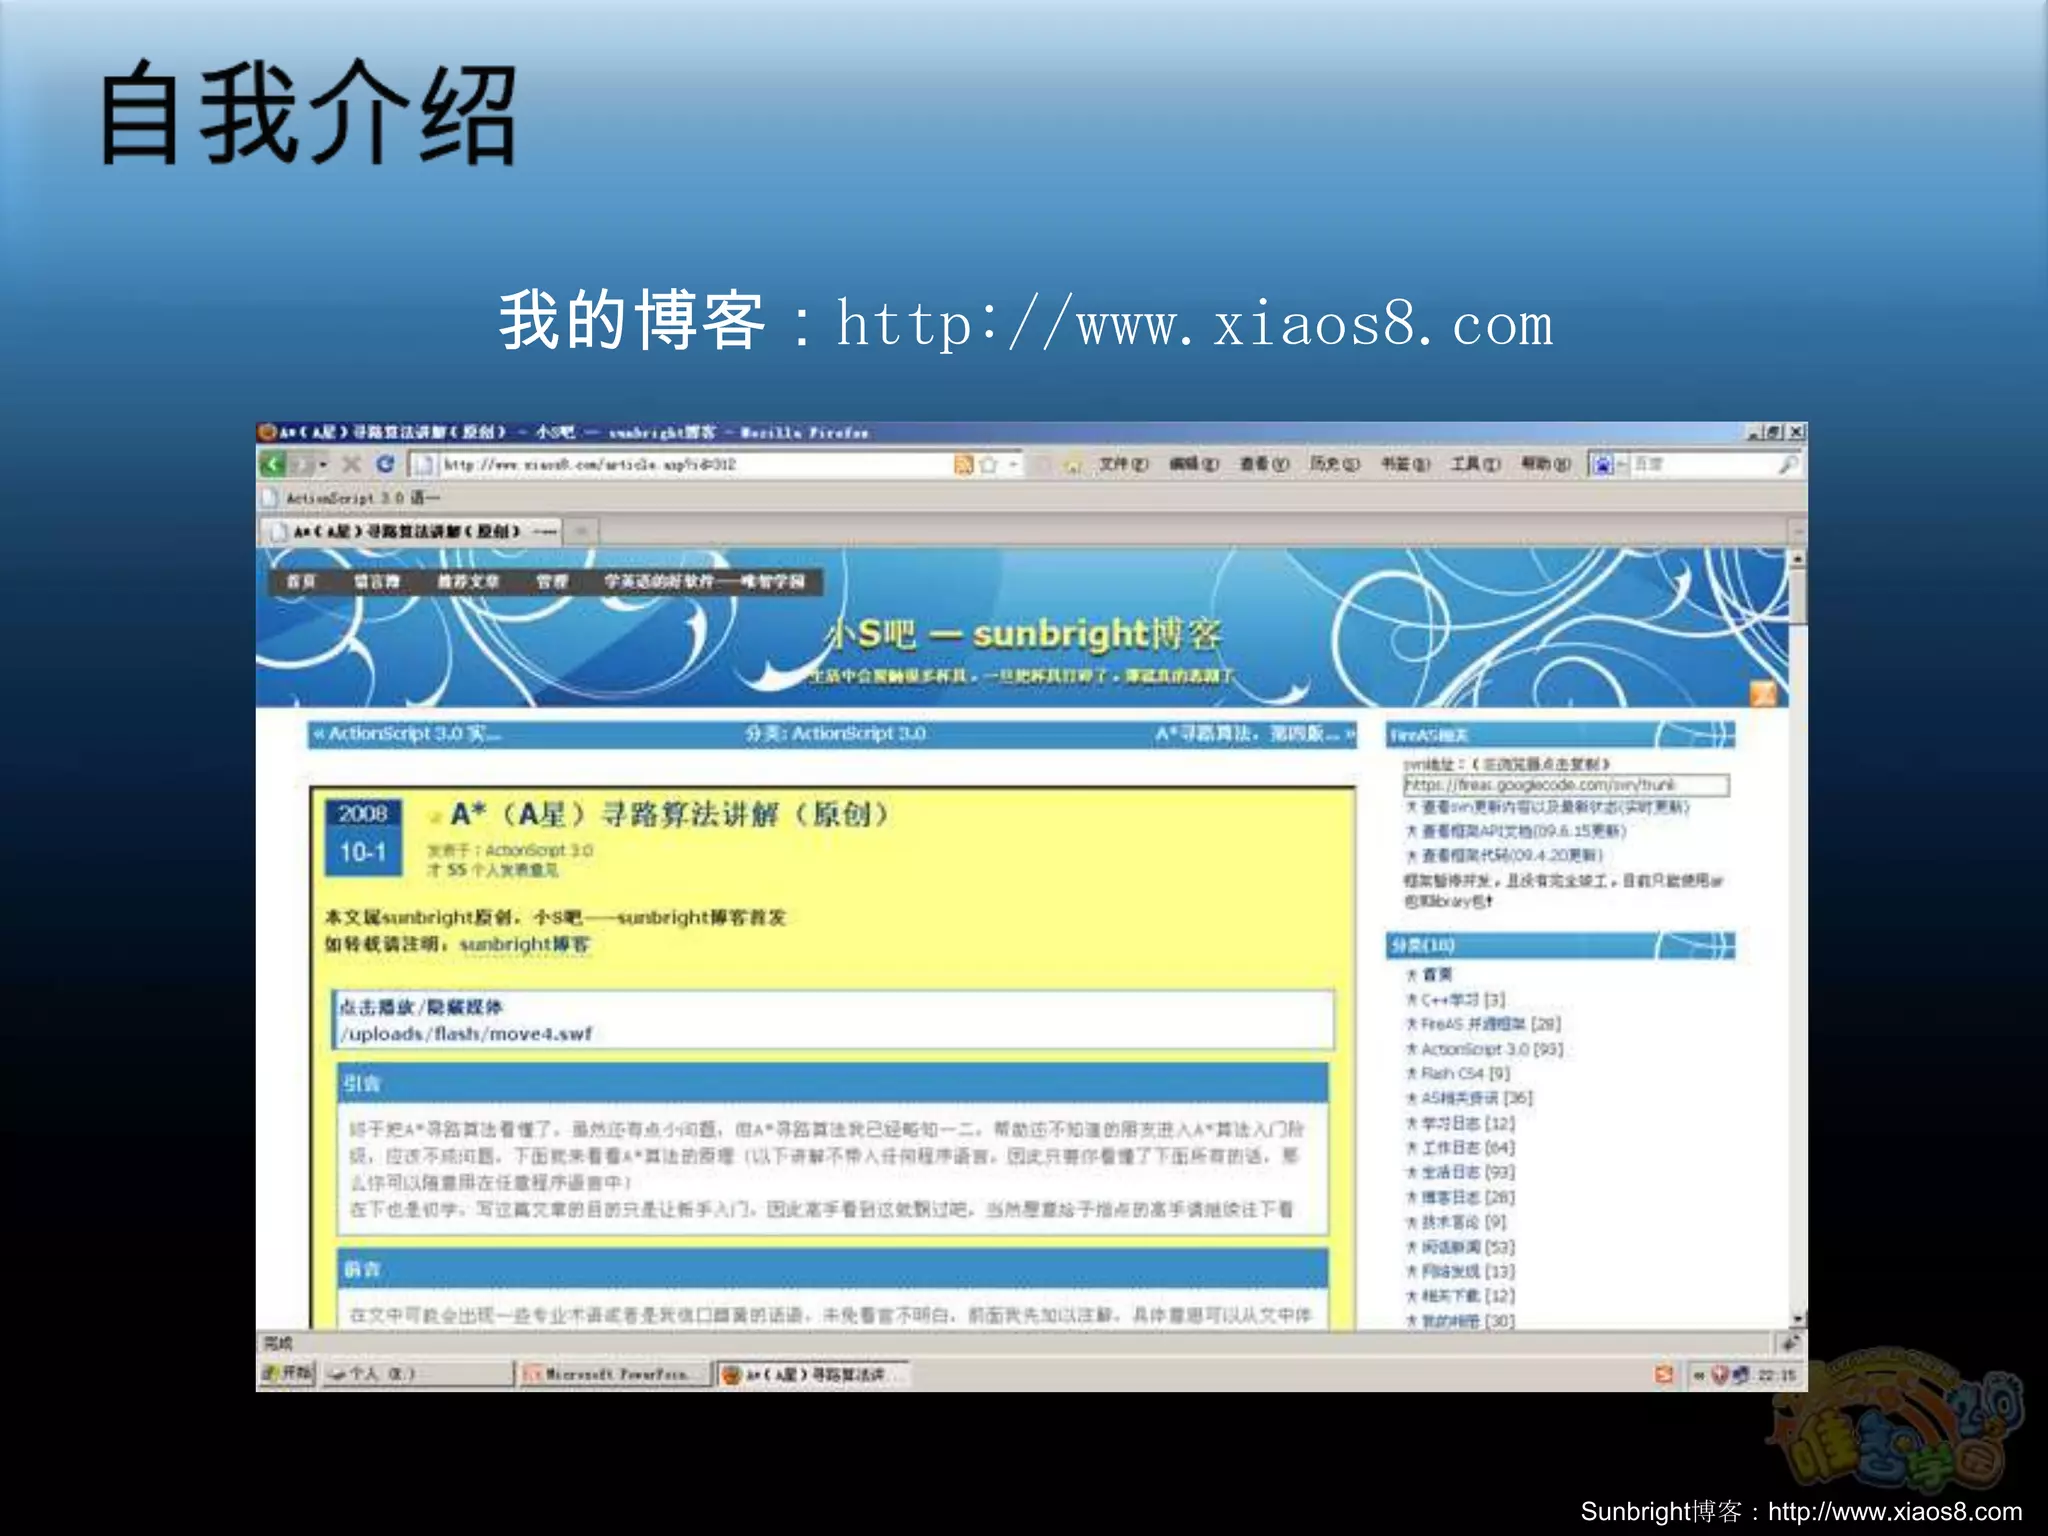Screen dimensions: 2048x1536
Task: Expand the address bar URL dropdown
Action: (1013, 464)
